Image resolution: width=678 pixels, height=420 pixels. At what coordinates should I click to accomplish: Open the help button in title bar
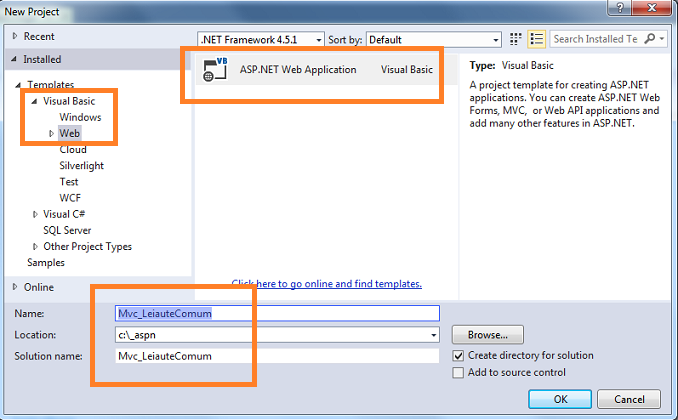(620, 7)
